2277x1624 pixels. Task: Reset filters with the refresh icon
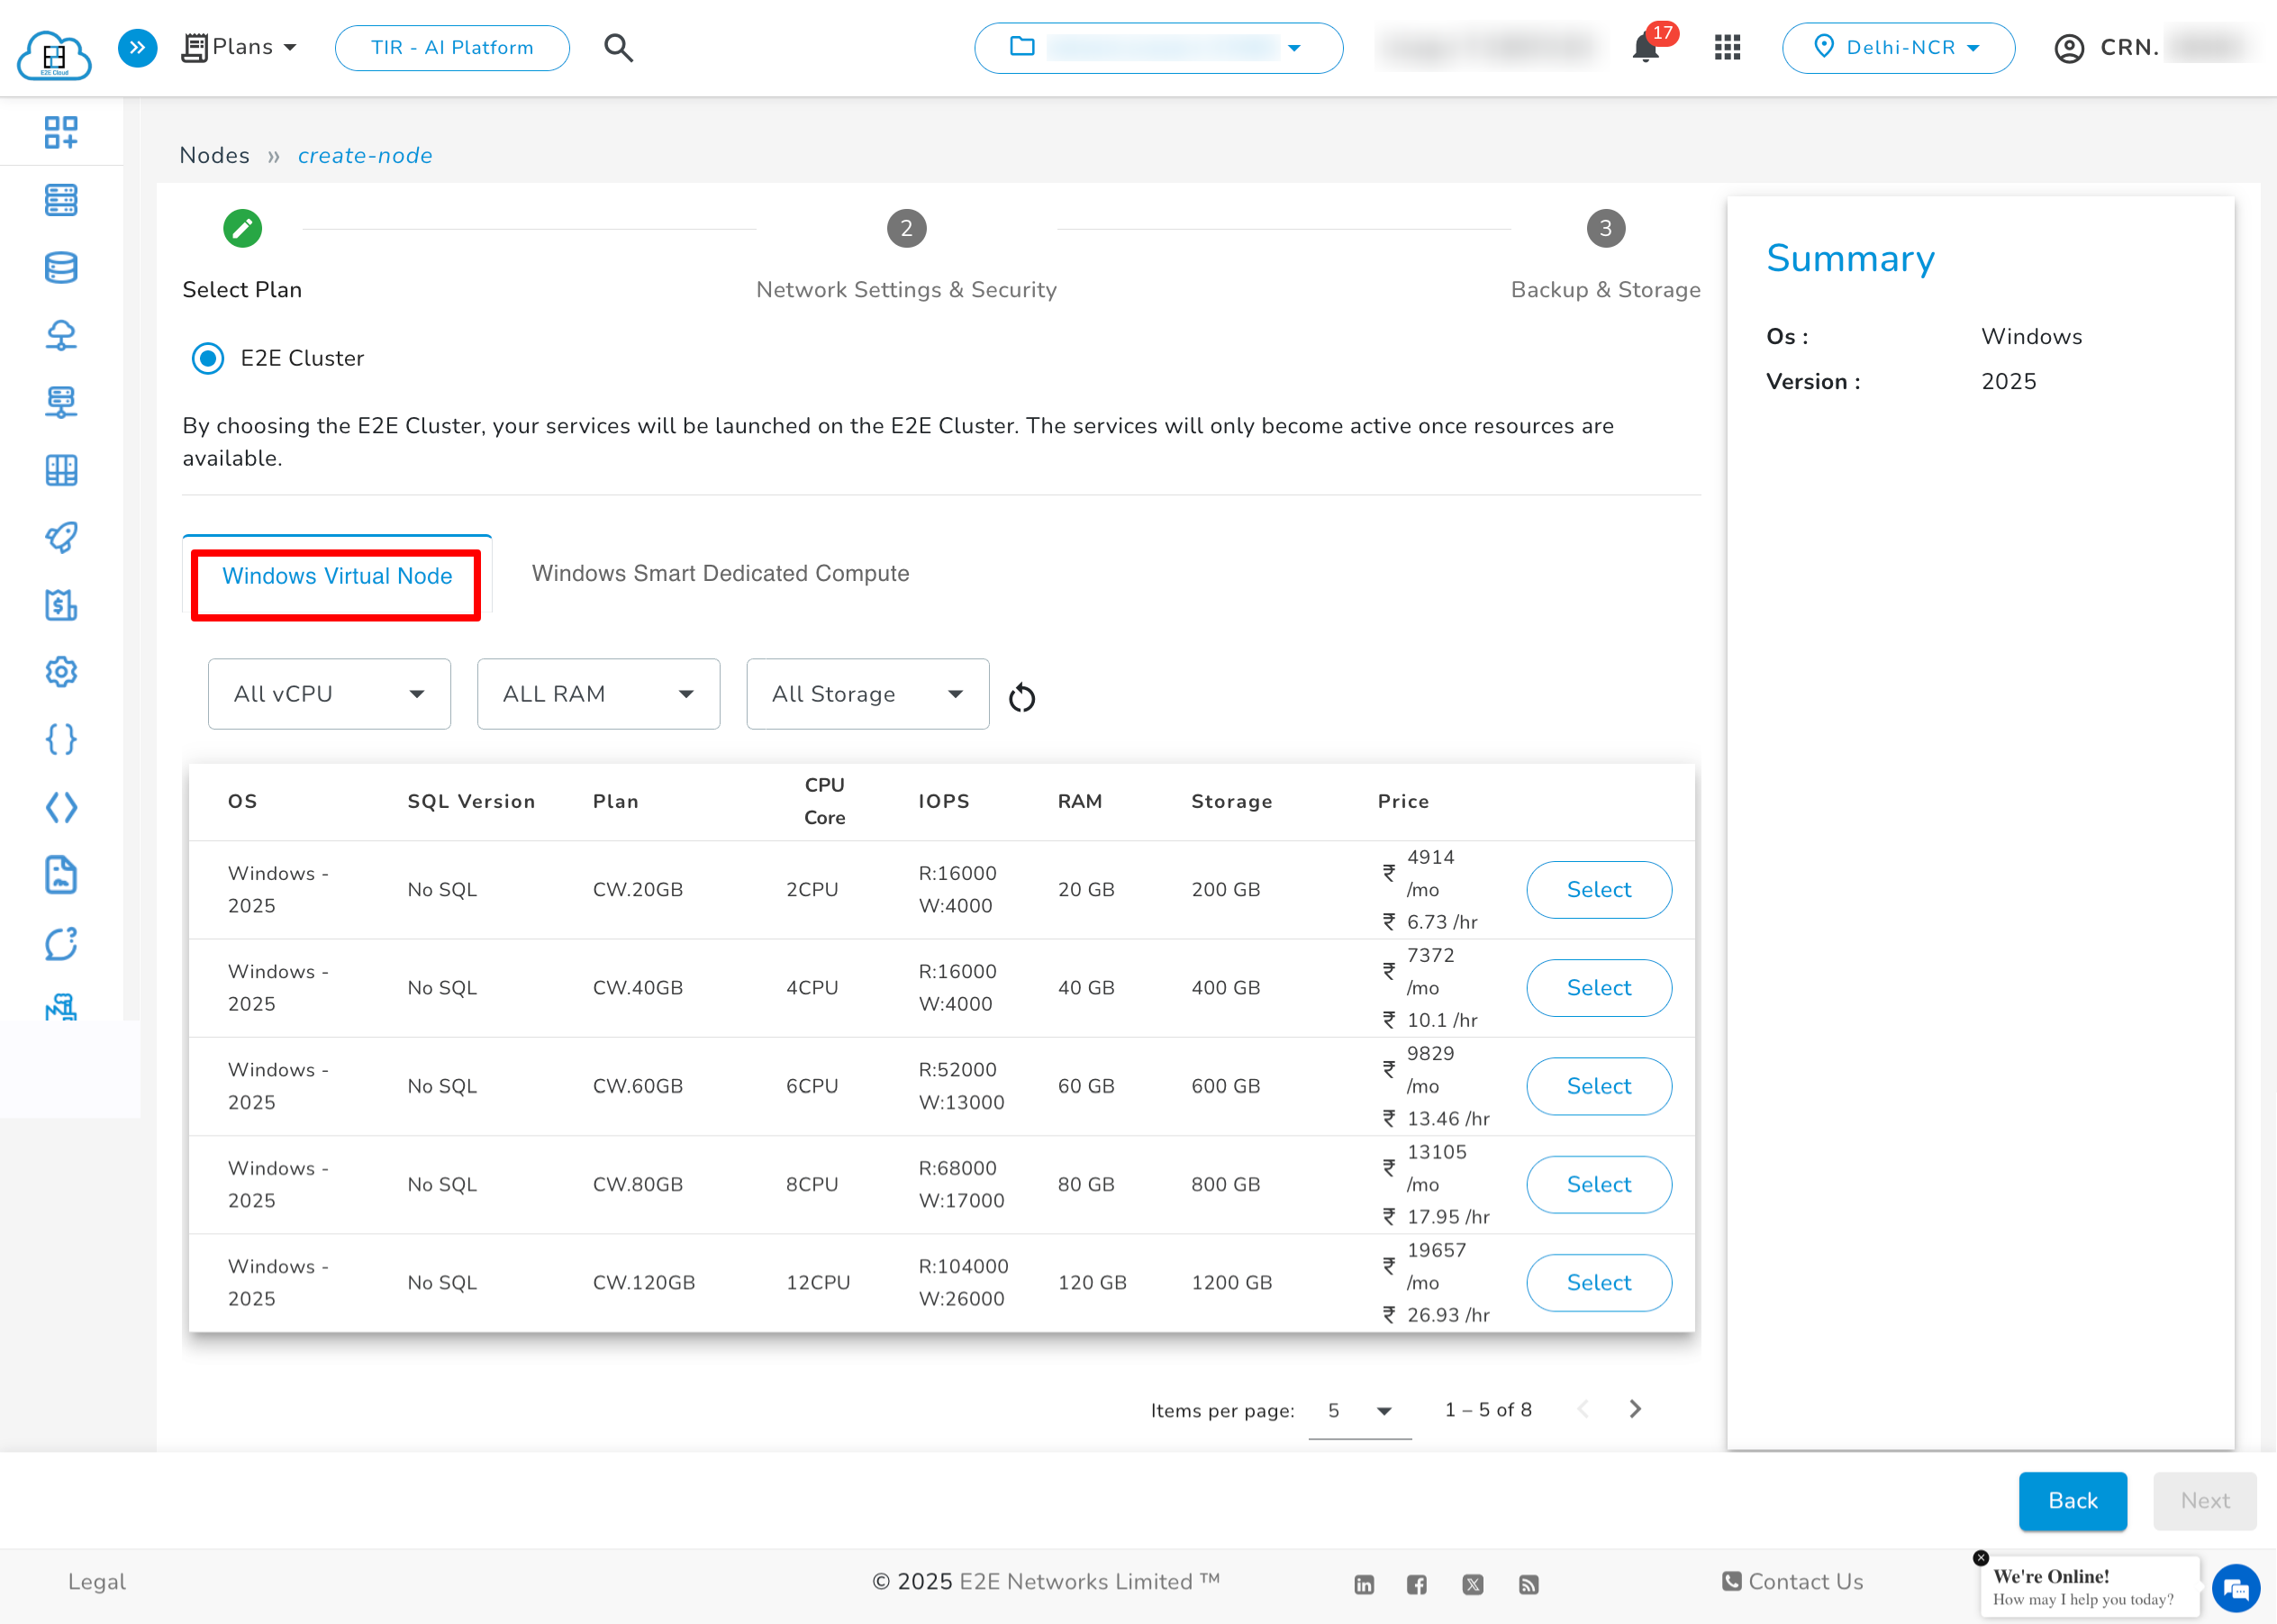[x=1021, y=697]
